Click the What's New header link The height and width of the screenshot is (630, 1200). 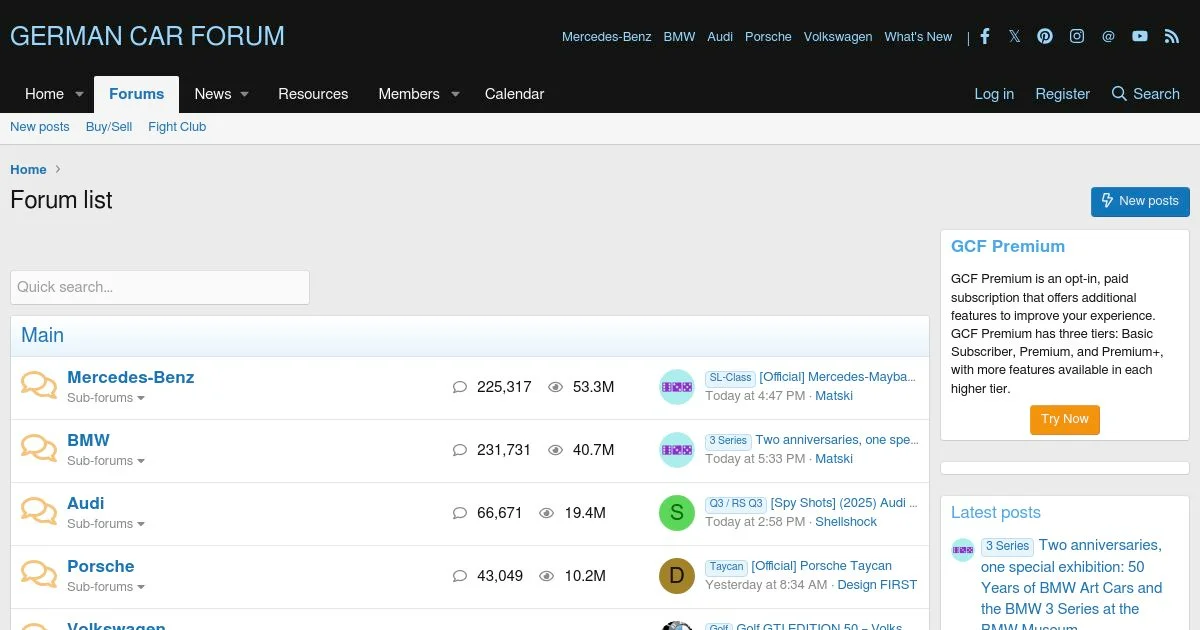click(x=918, y=37)
